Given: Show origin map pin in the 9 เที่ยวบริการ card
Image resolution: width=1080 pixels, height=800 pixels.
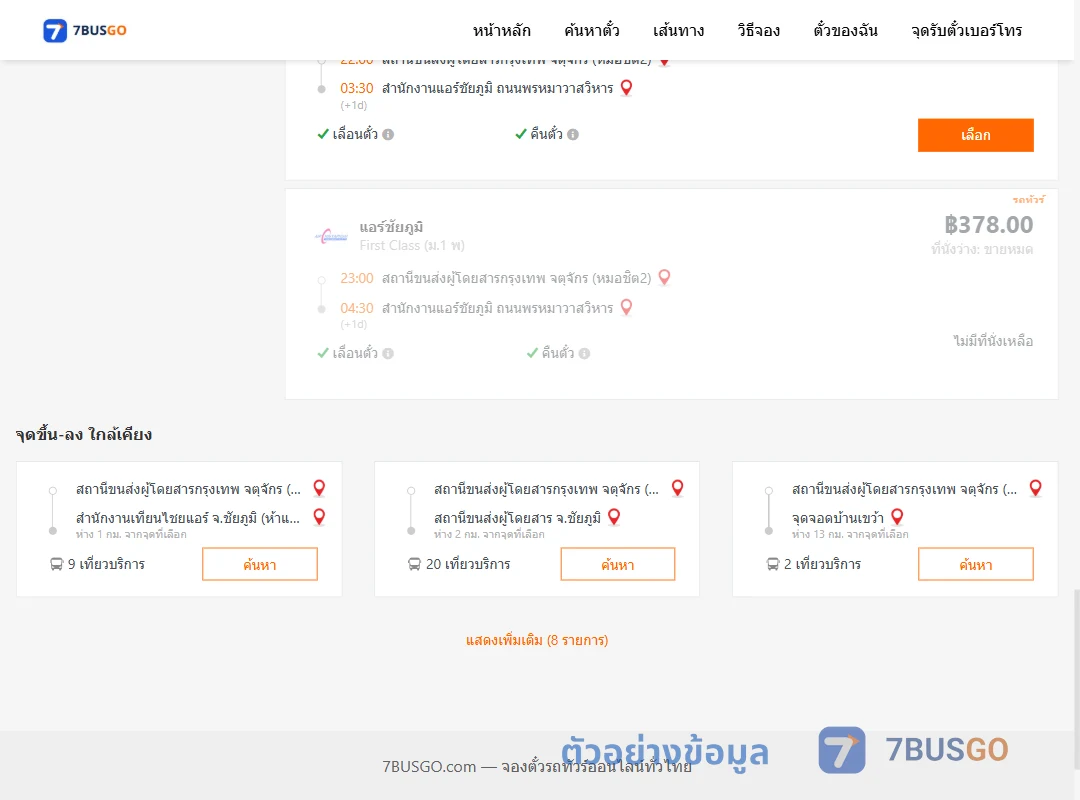Looking at the screenshot, I should point(319,488).
